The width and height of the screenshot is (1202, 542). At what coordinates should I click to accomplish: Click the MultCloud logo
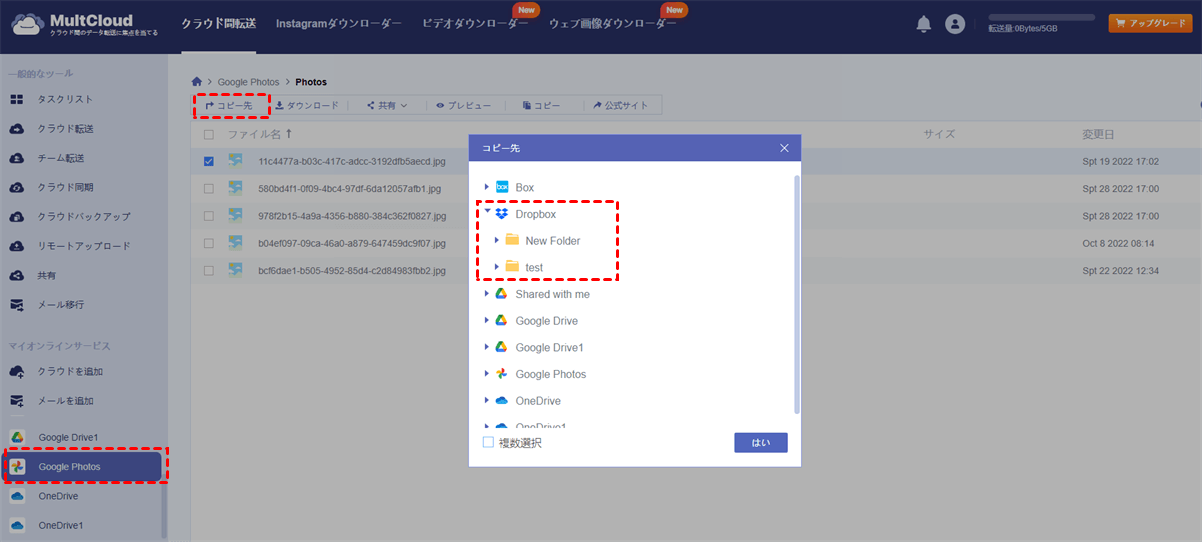tap(85, 25)
